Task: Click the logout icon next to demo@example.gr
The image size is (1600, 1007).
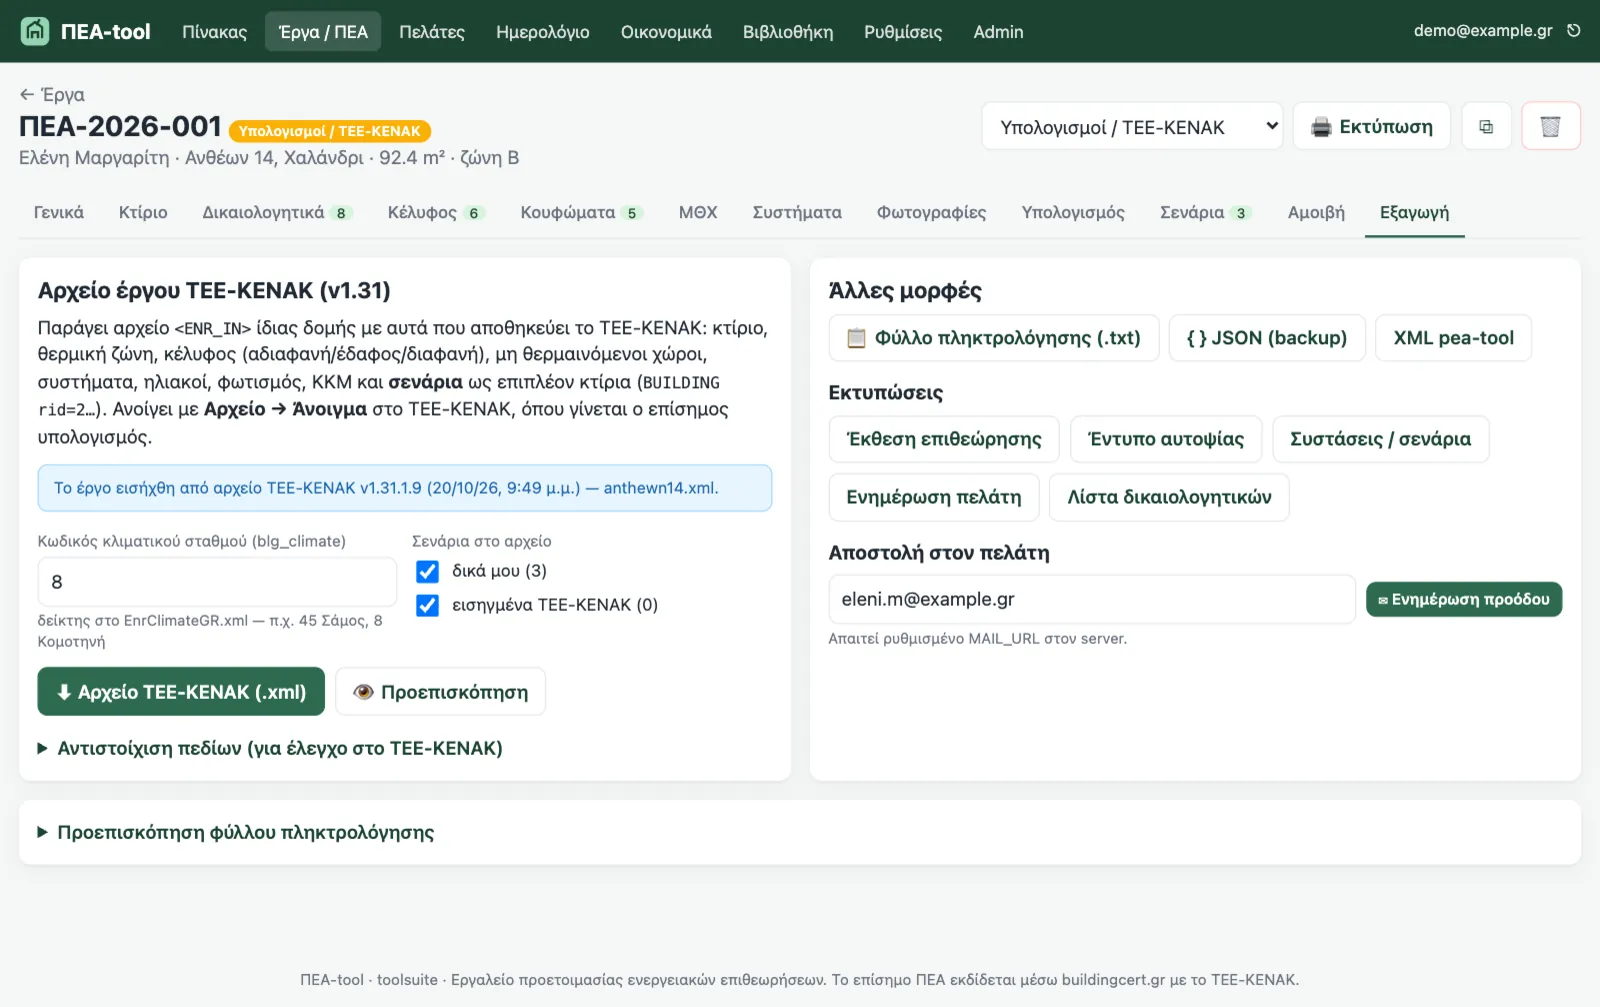Action: click(1573, 31)
